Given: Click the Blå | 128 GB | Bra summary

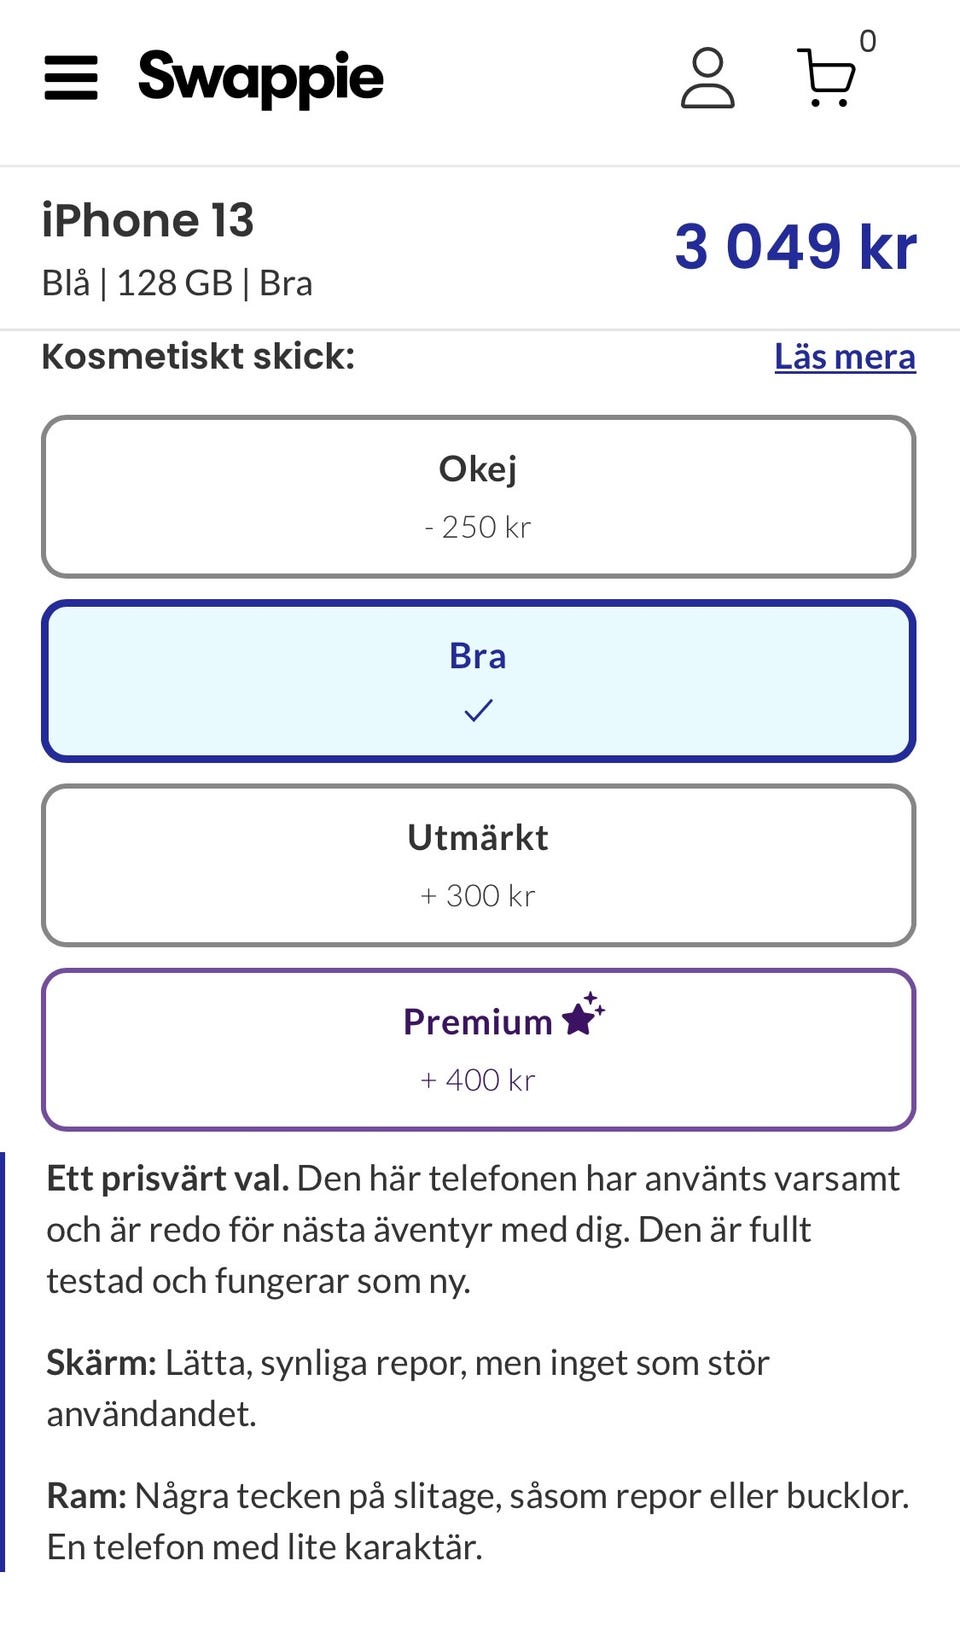Looking at the screenshot, I should pos(177,284).
